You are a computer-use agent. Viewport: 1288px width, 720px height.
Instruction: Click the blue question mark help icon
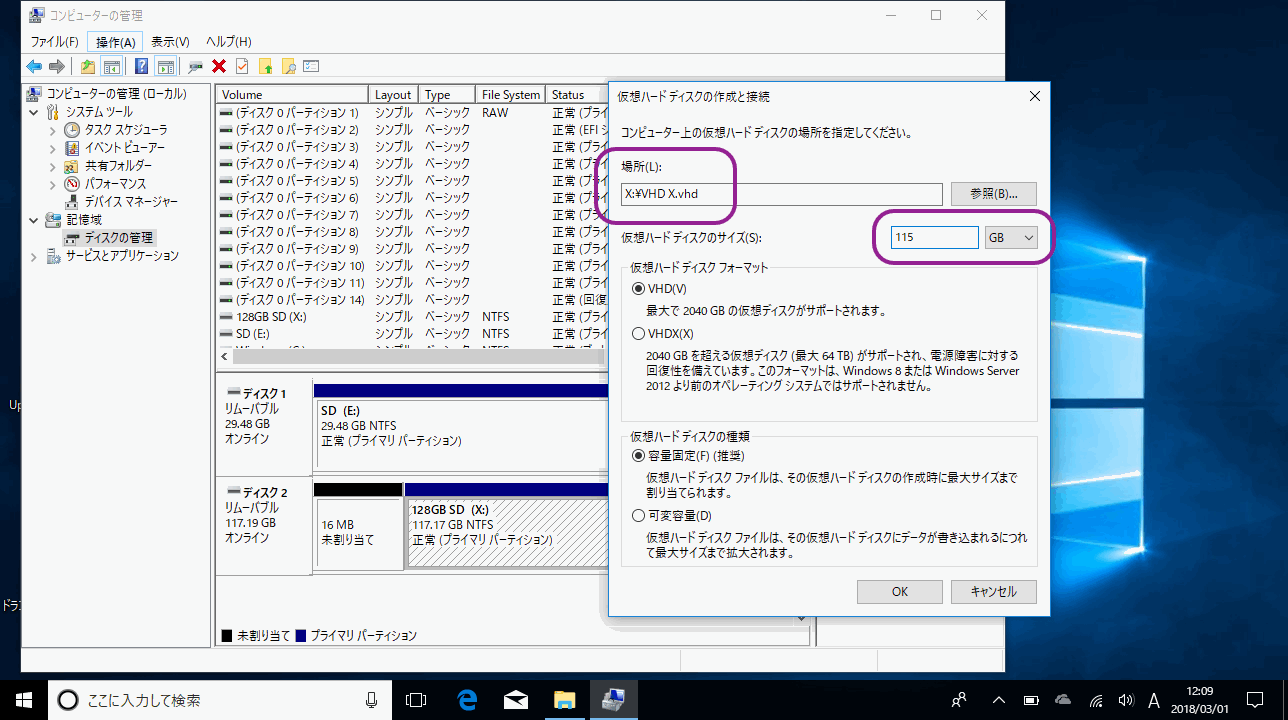tap(141, 66)
